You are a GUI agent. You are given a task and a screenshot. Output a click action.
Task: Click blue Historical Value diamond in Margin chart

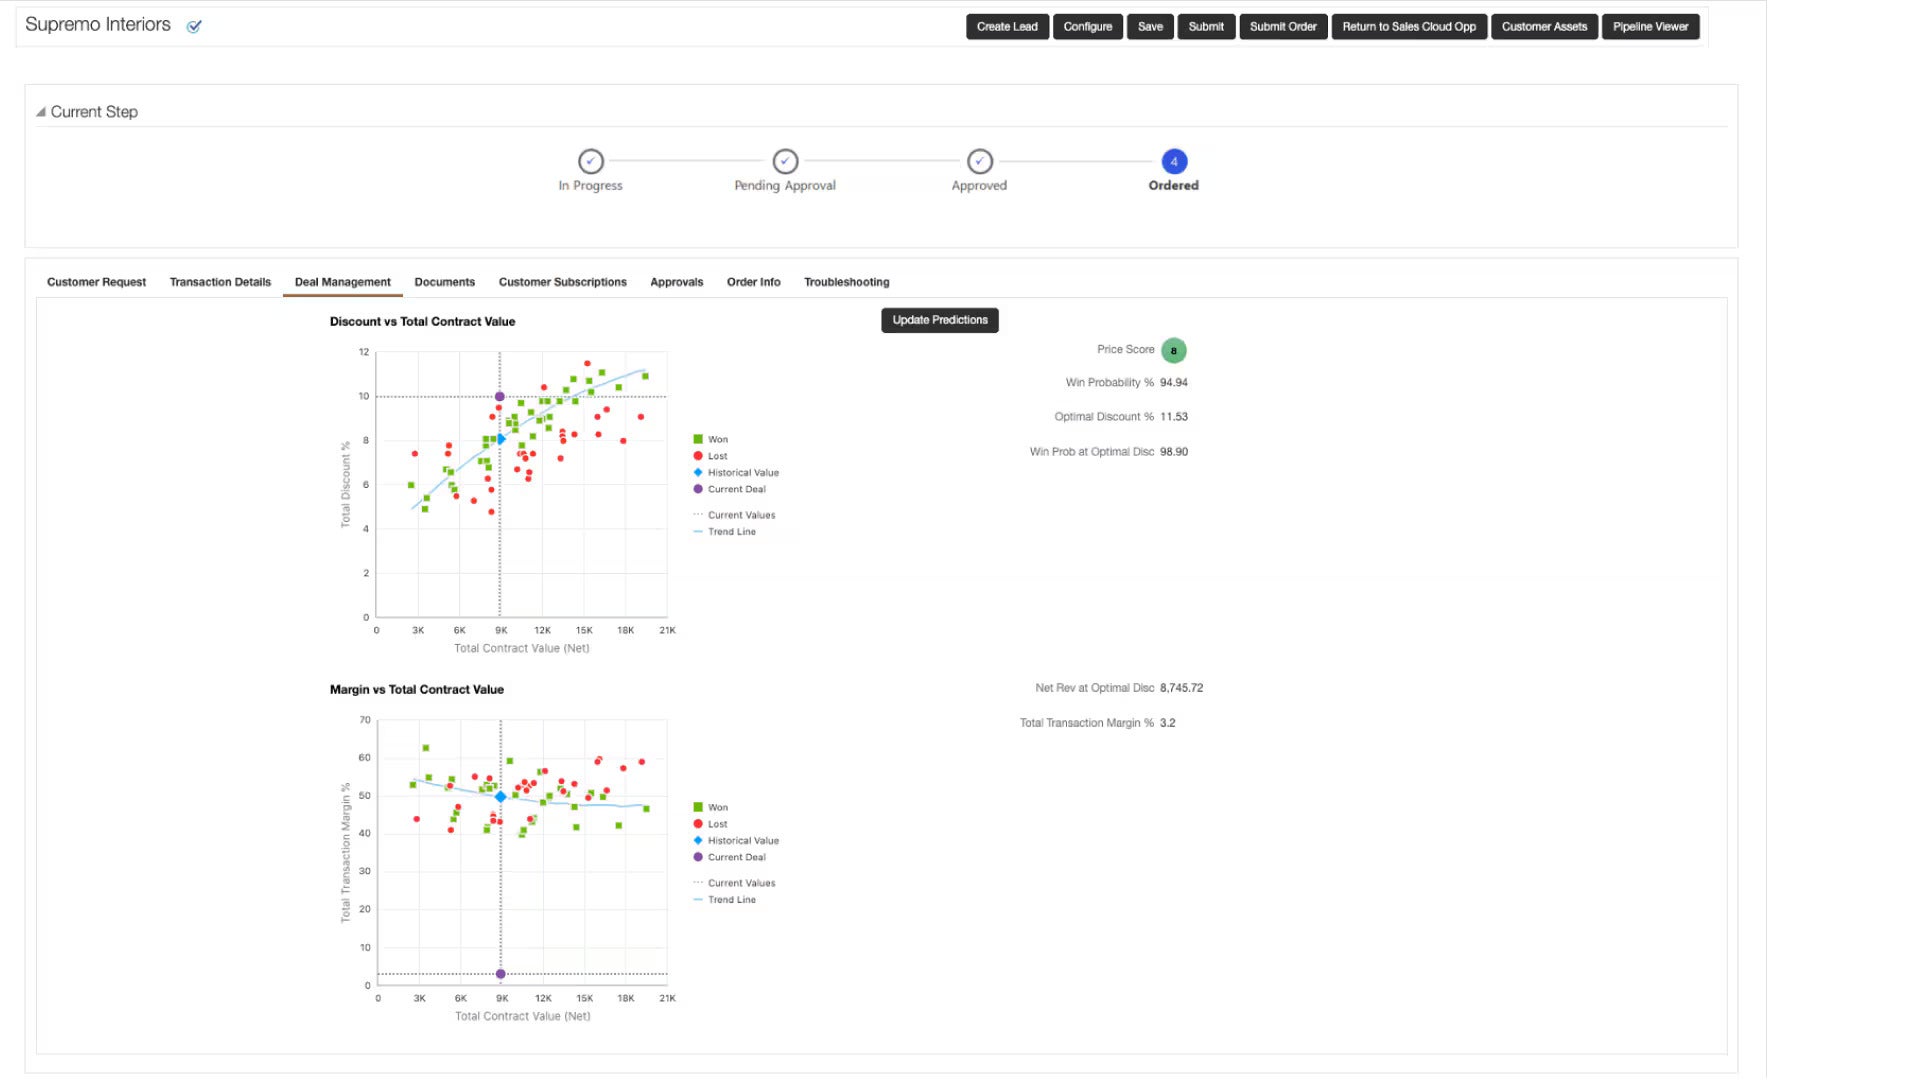pyautogui.click(x=501, y=797)
